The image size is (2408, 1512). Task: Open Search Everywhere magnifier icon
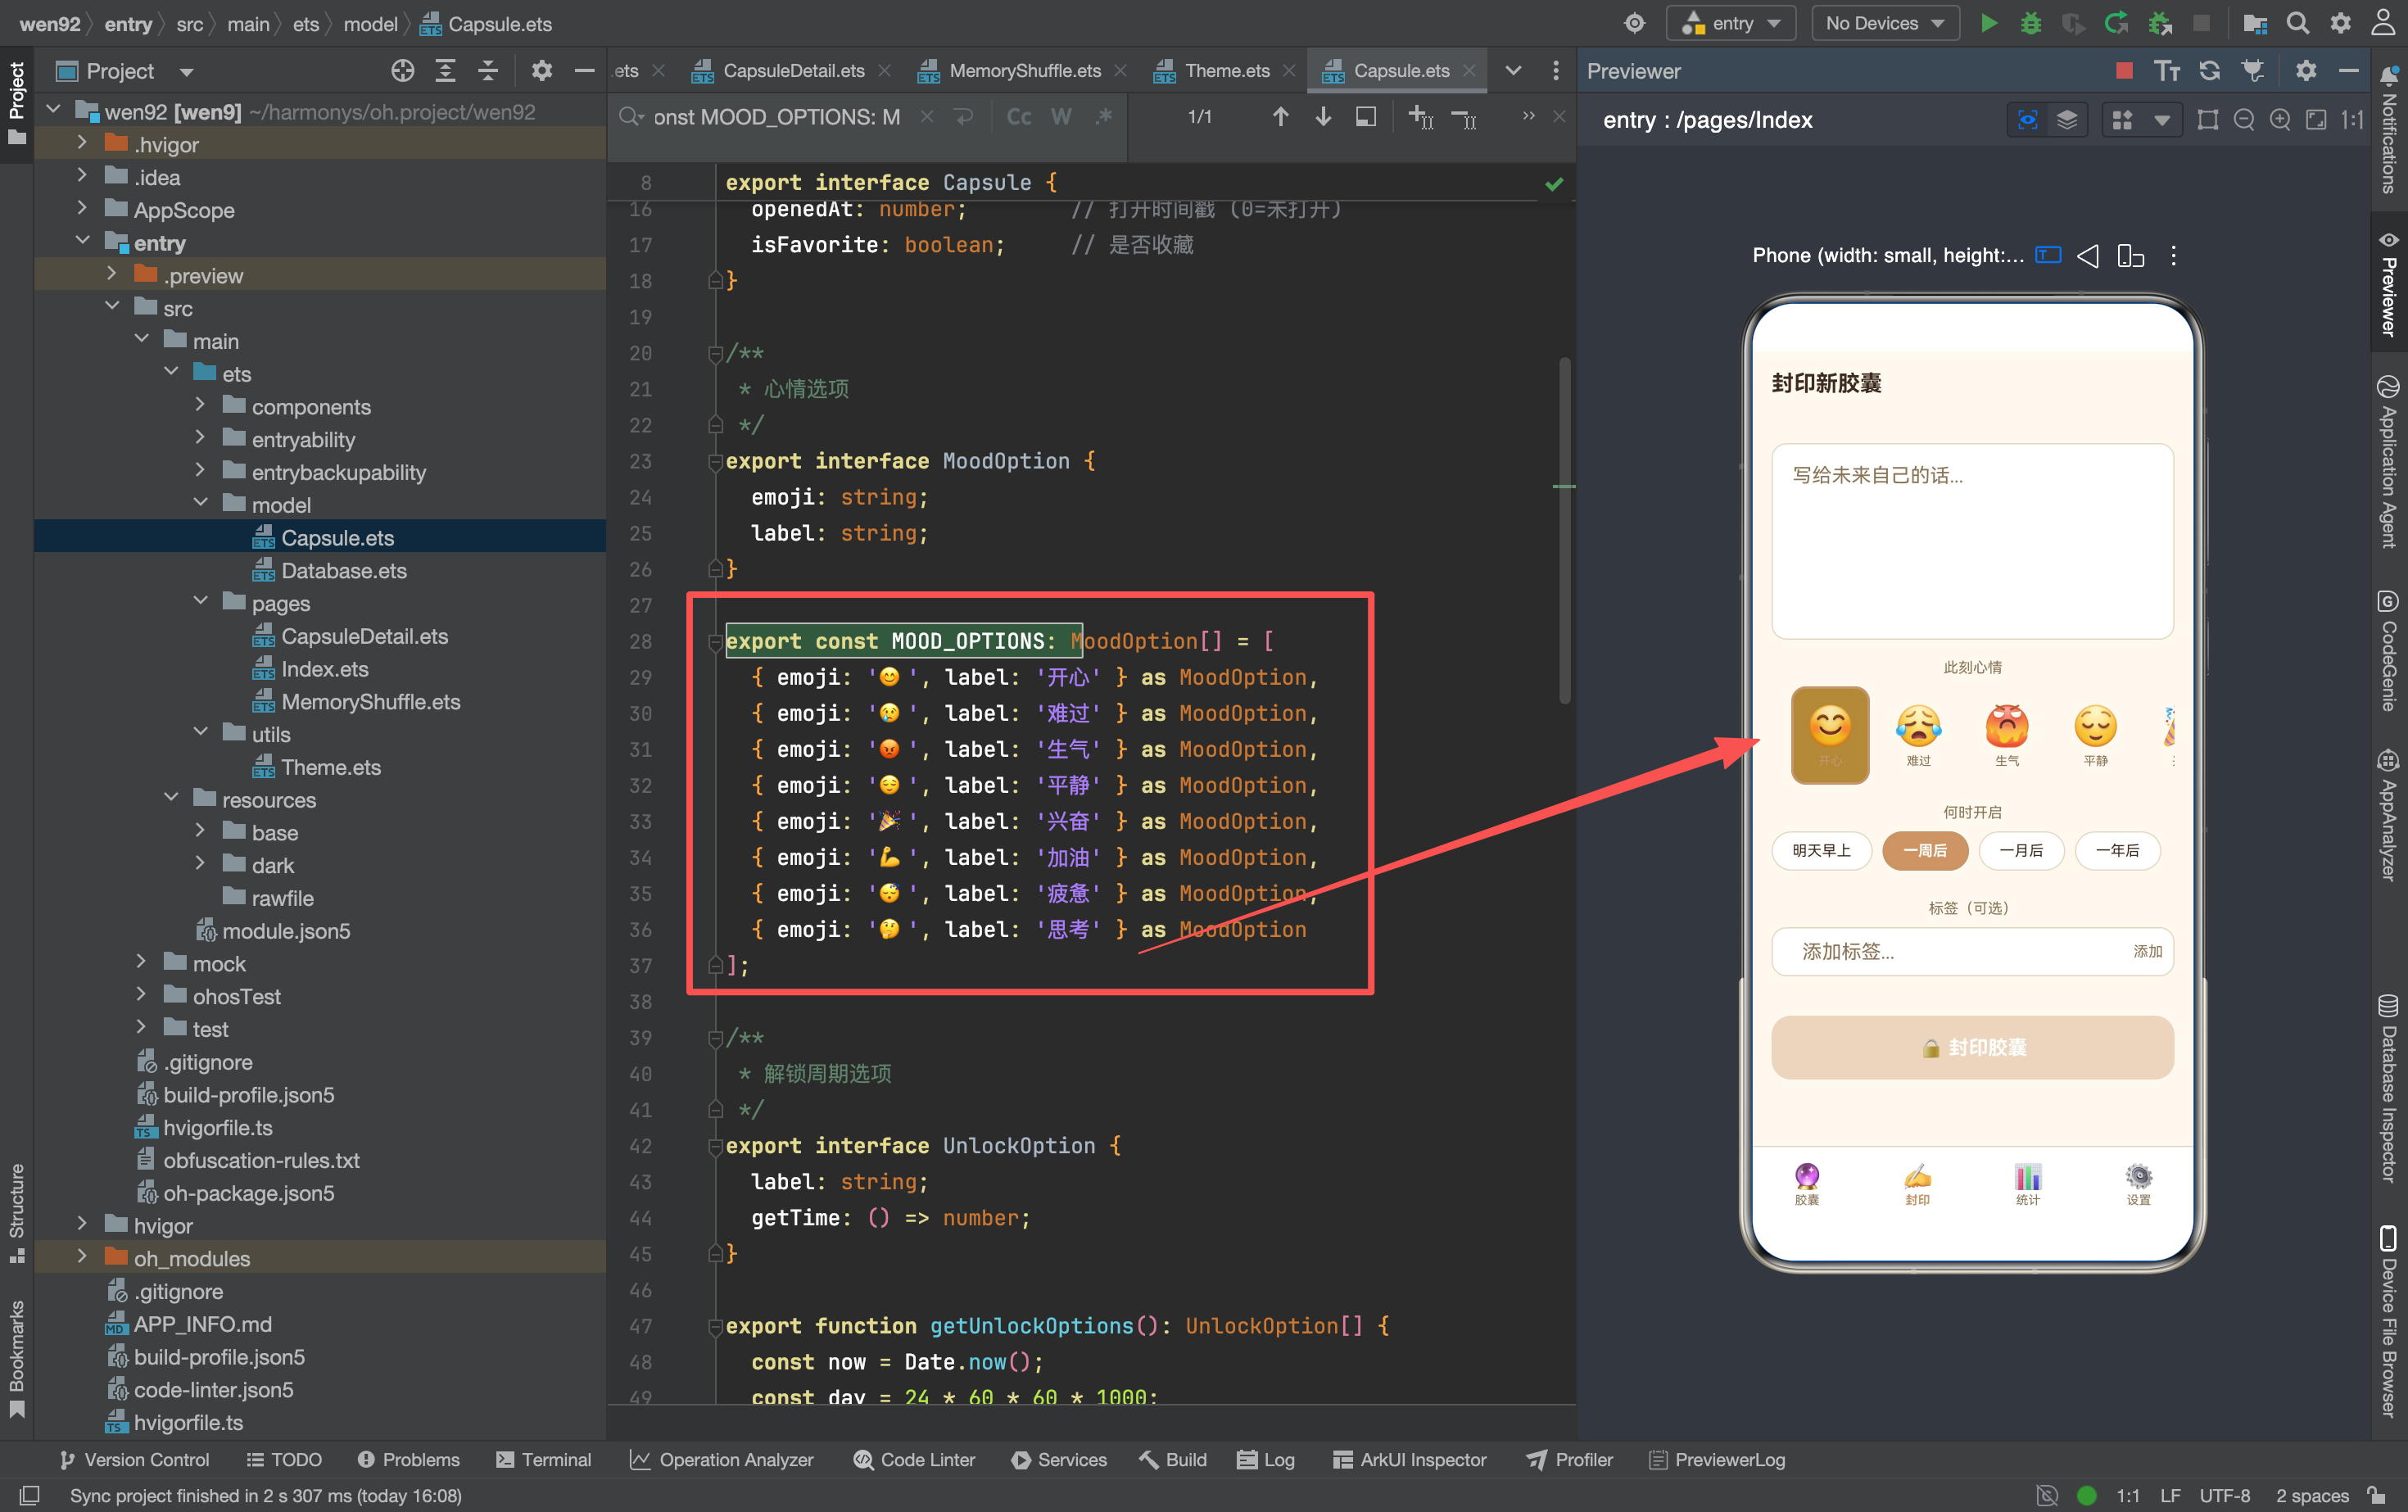pyautogui.click(x=2298, y=23)
